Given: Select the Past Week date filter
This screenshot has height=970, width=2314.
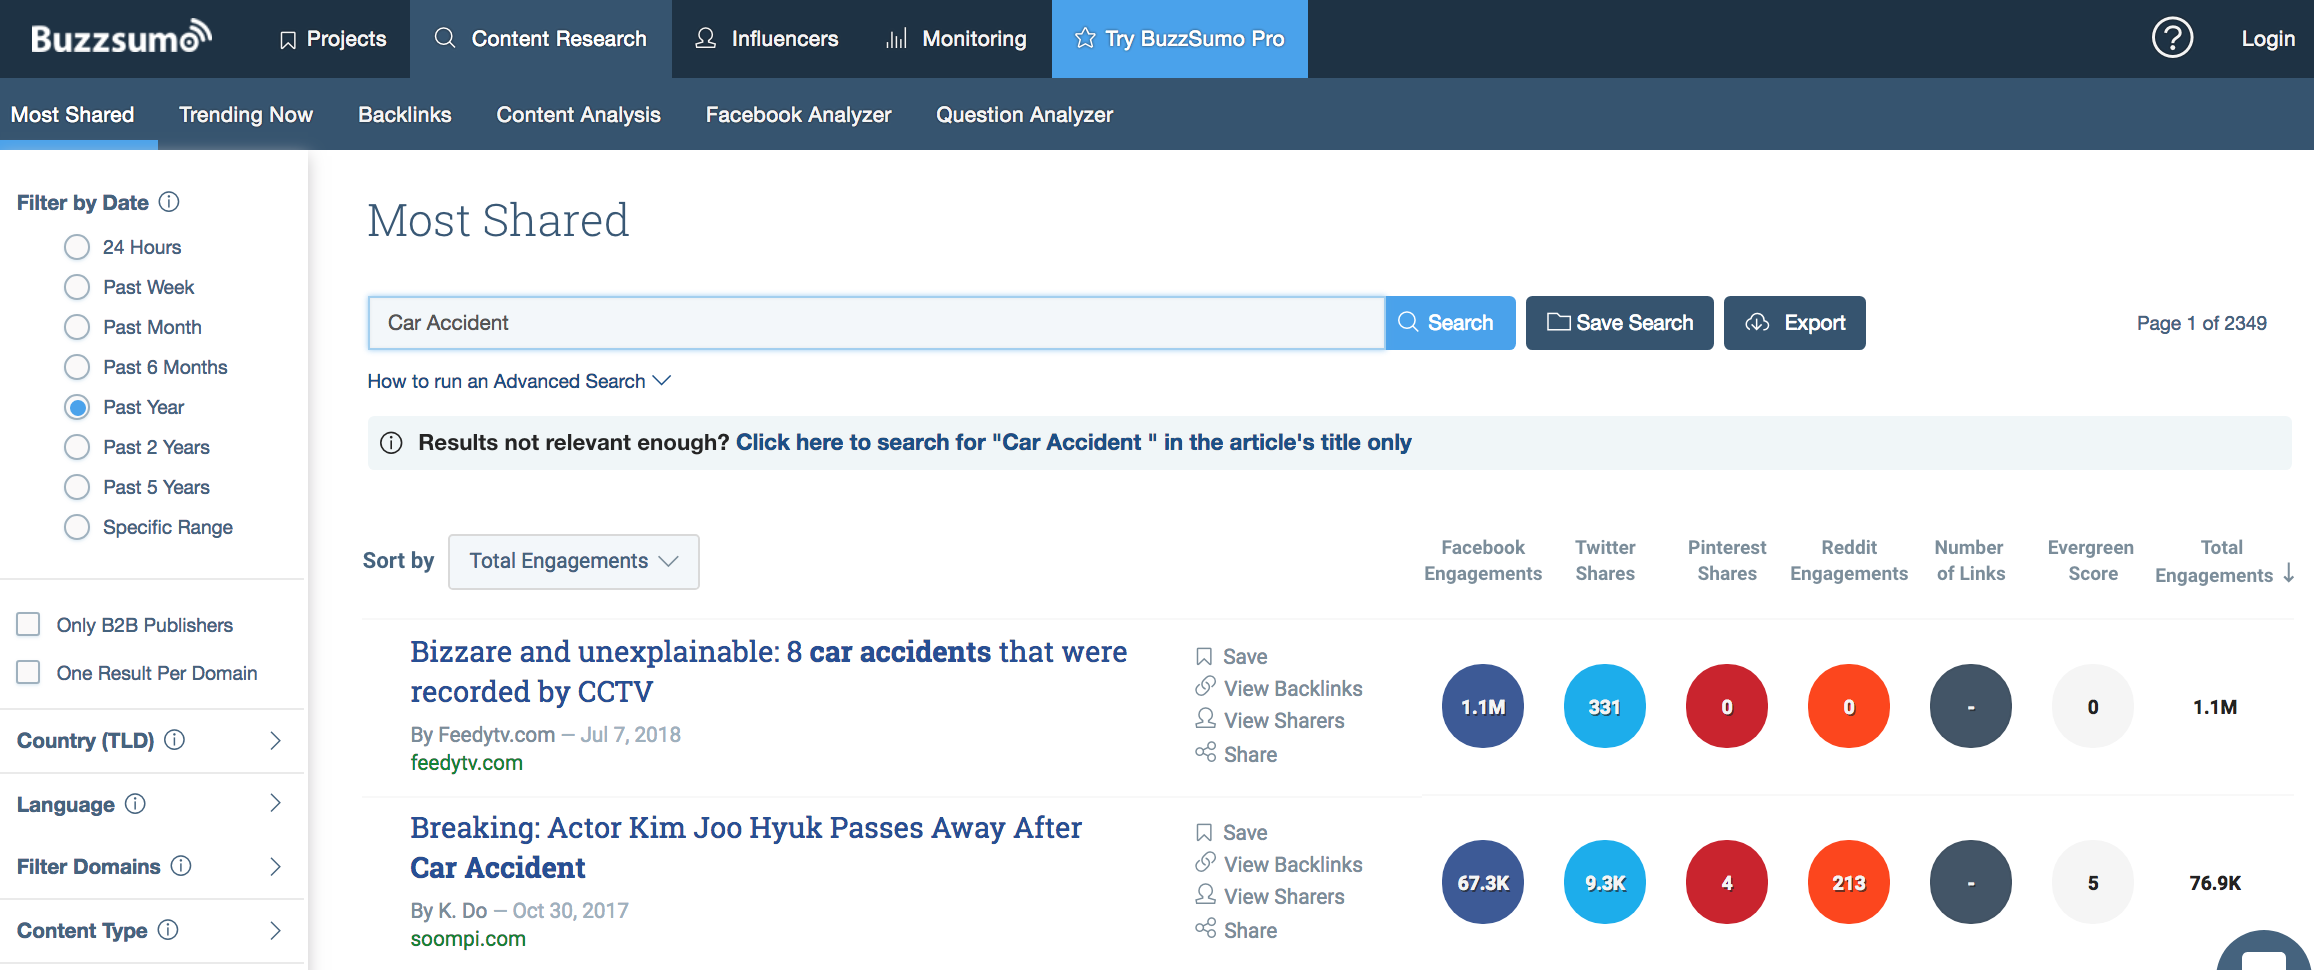Looking at the screenshot, I should point(77,287).
